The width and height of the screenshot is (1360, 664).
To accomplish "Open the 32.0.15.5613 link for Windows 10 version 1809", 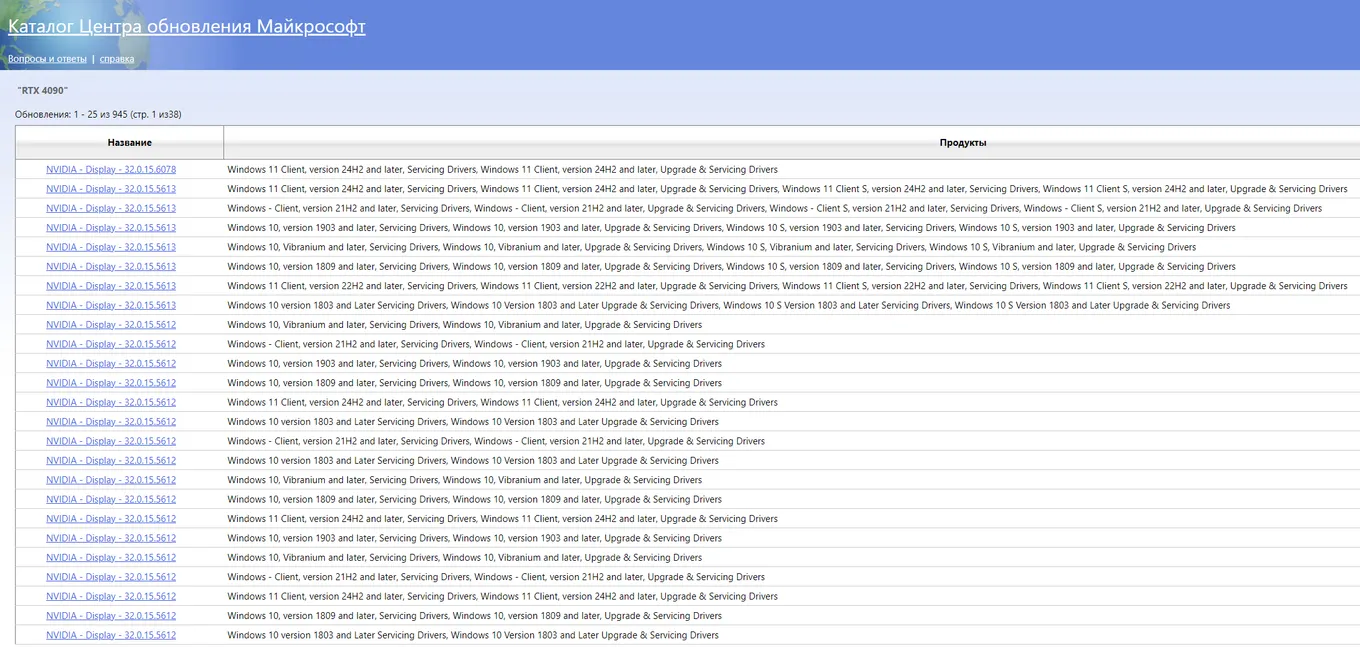I will pos(111,267).
